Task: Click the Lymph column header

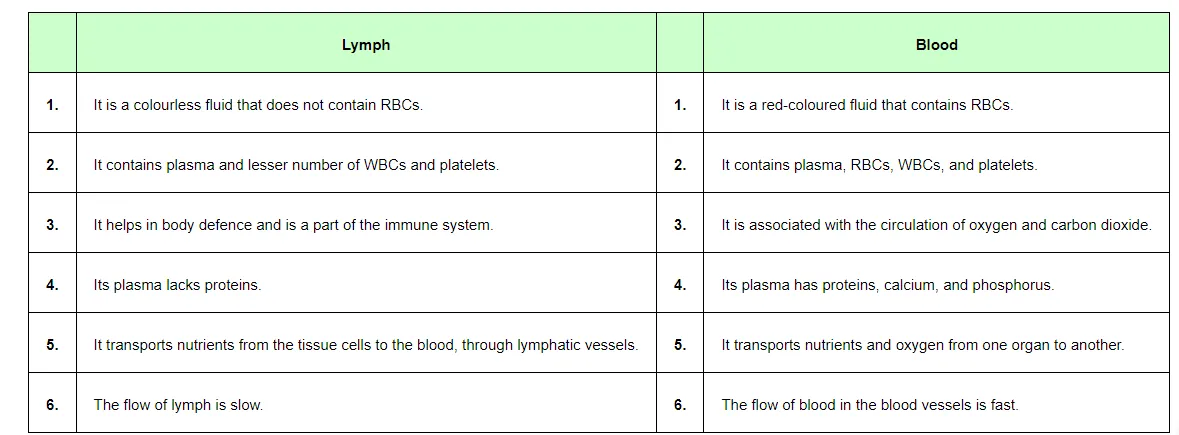Action: [x=366, y=45]
